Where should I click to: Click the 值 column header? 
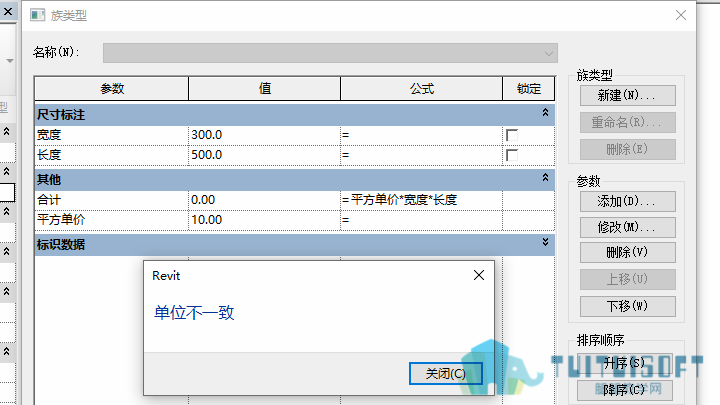tap(264, 89)
